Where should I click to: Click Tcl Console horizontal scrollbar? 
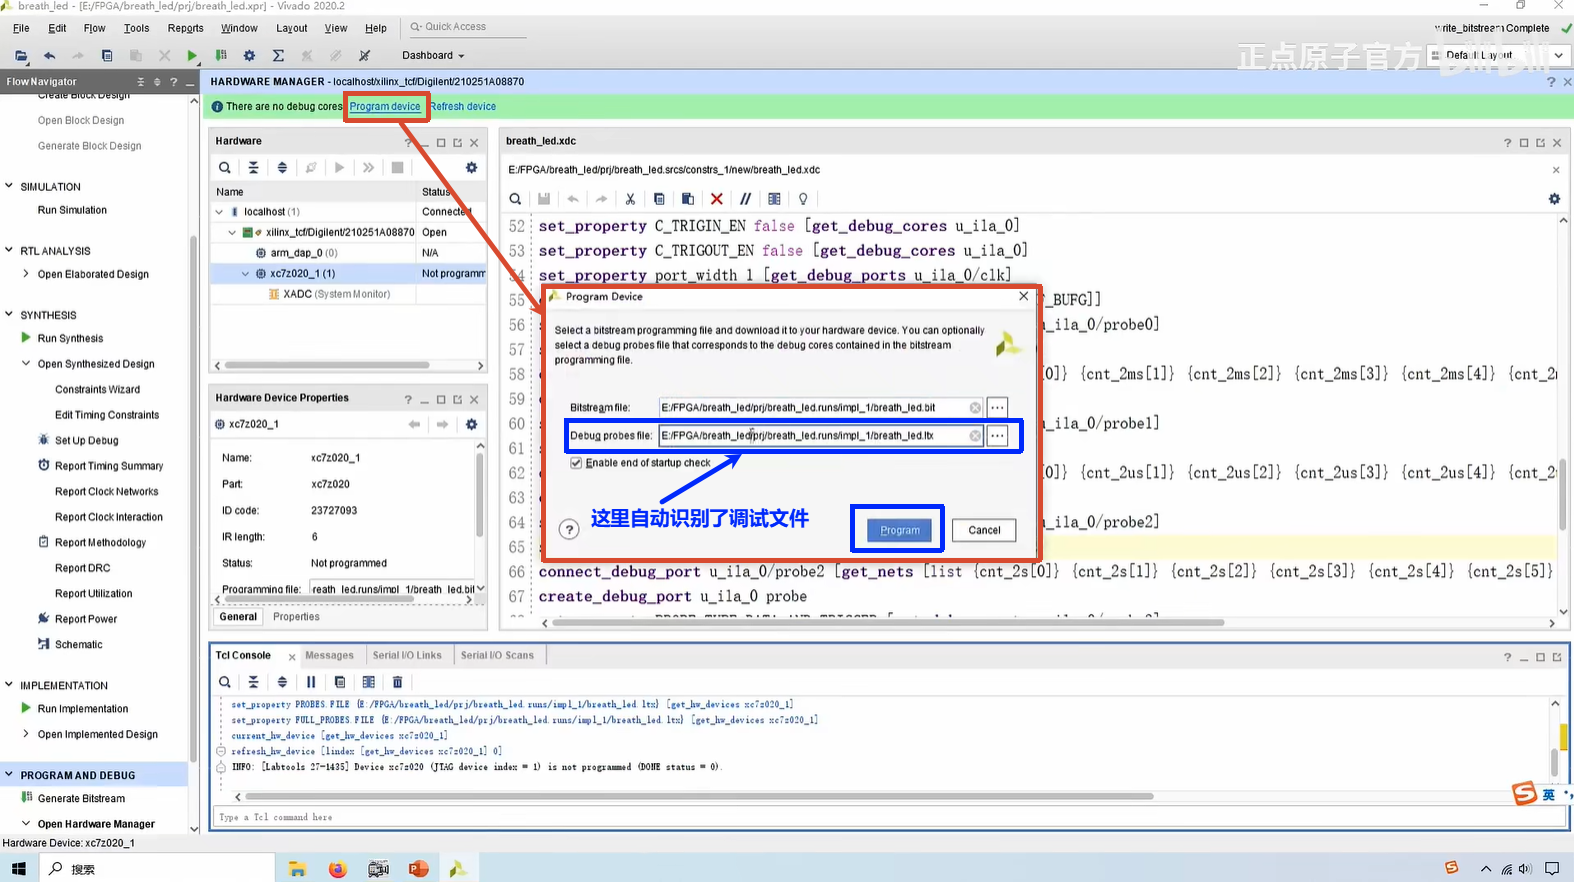[x=697, y=797]
